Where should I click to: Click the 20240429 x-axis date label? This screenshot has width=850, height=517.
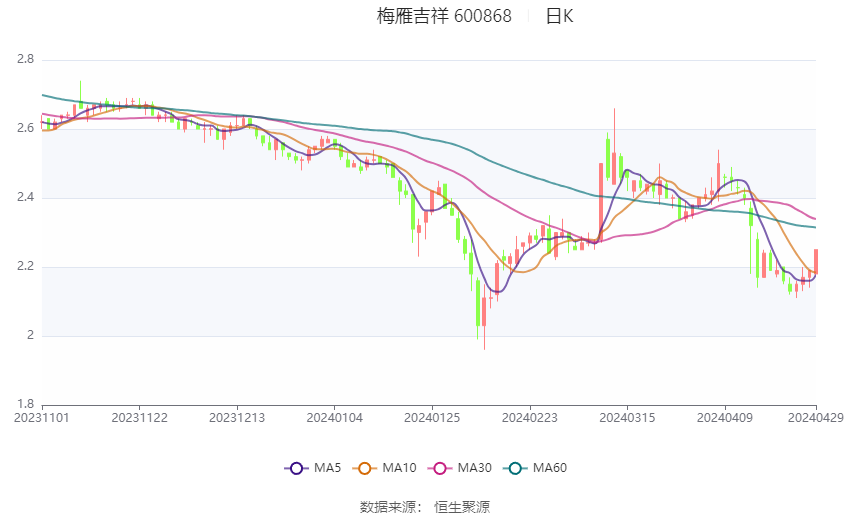[816, 418]
